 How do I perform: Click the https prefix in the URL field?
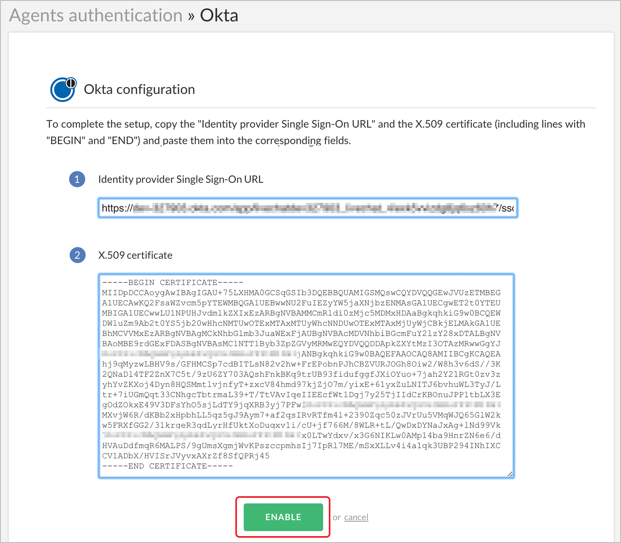116,208
